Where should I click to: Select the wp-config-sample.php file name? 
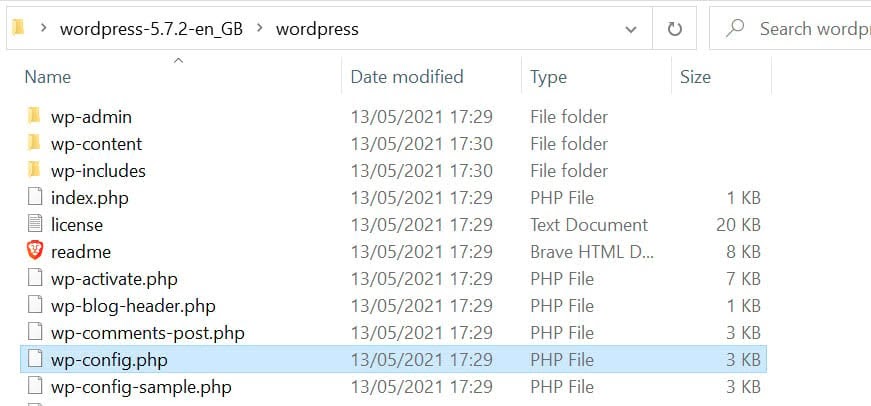141,386
